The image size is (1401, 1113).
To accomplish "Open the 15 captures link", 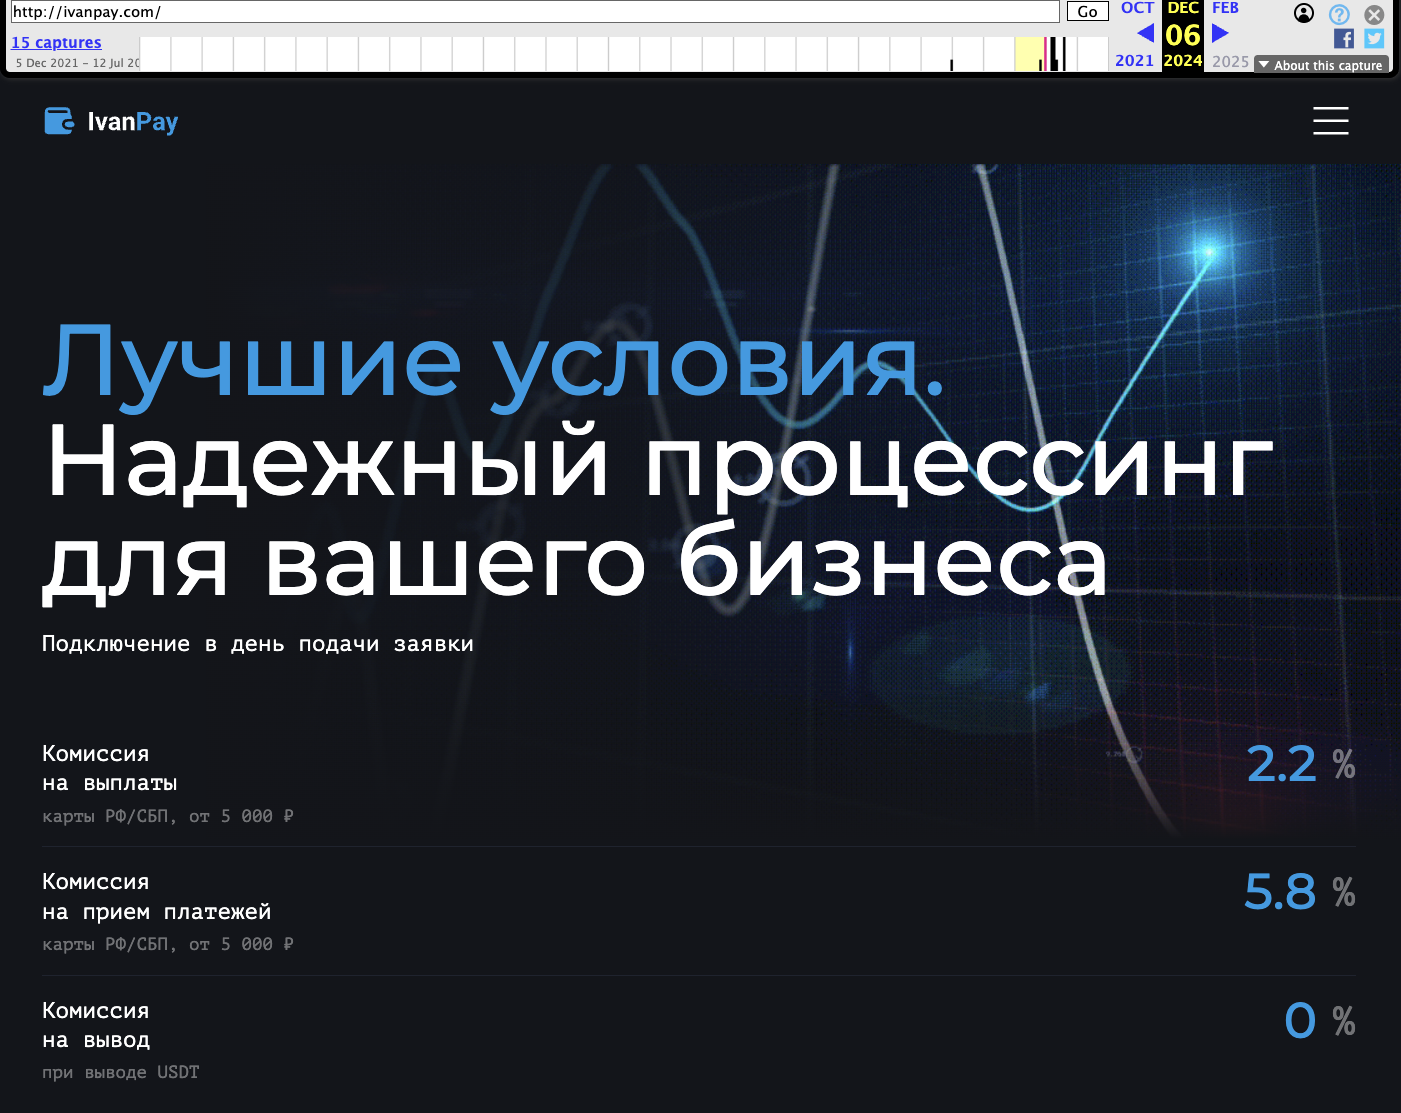I will point(56,42).
